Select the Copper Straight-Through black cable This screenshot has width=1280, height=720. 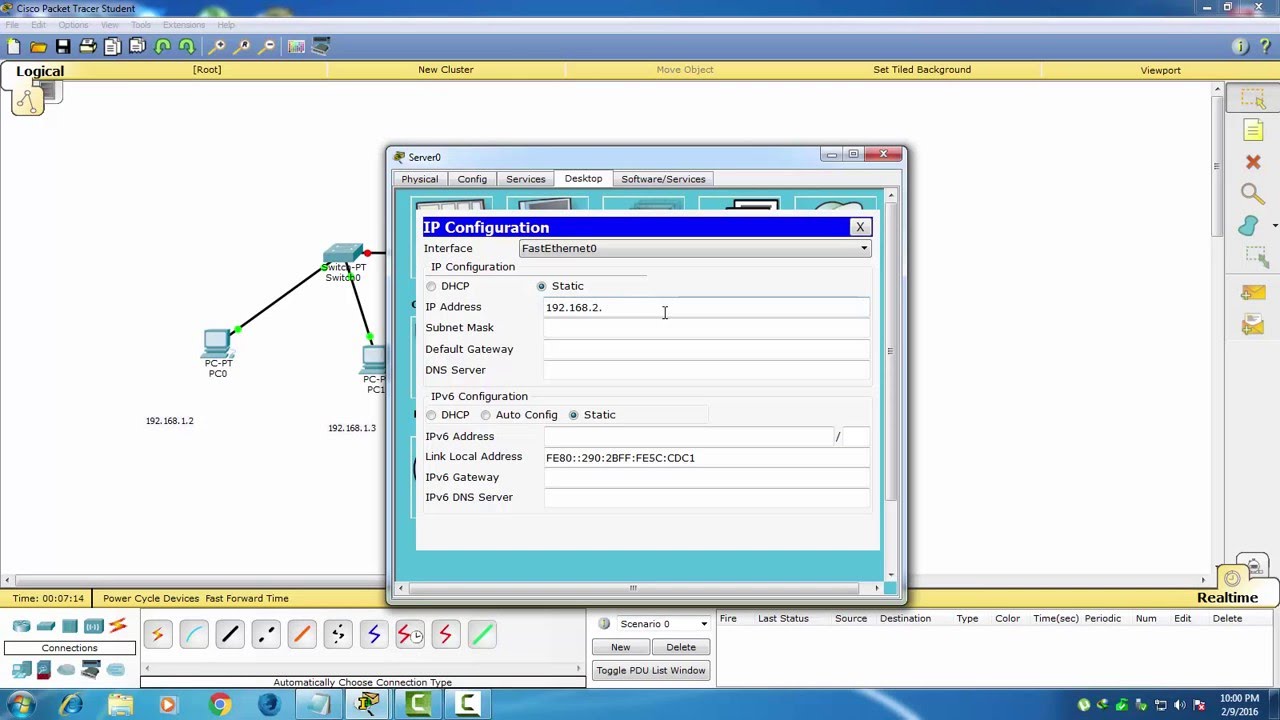[230, 635]
